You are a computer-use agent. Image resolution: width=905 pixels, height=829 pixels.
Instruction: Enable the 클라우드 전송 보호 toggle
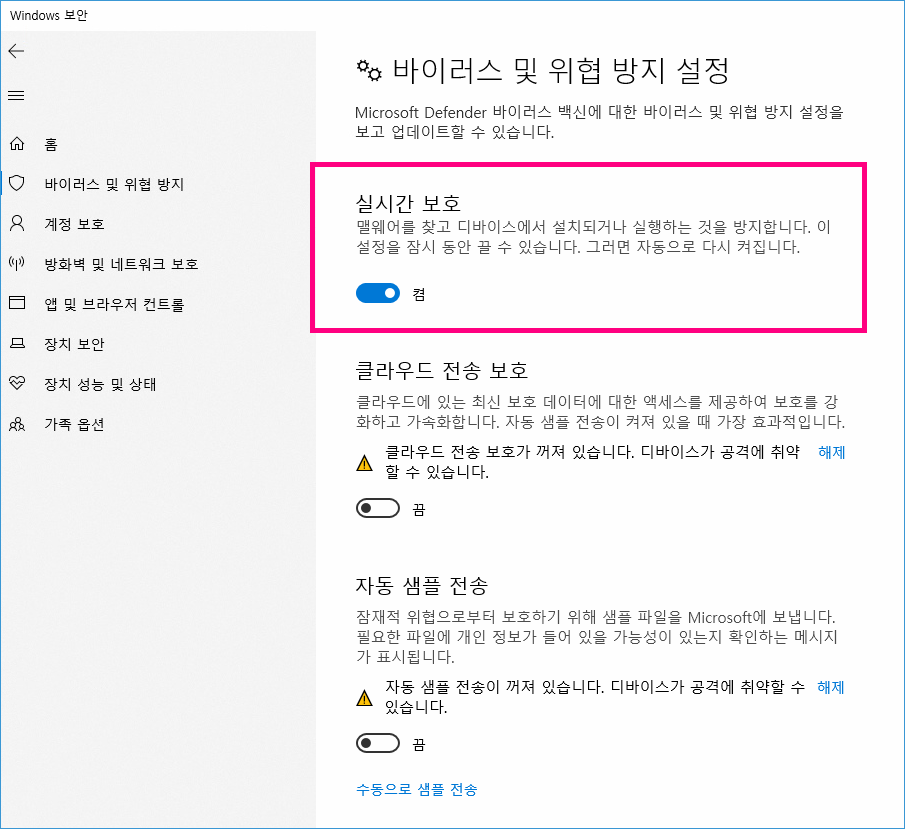coord(378,508)
